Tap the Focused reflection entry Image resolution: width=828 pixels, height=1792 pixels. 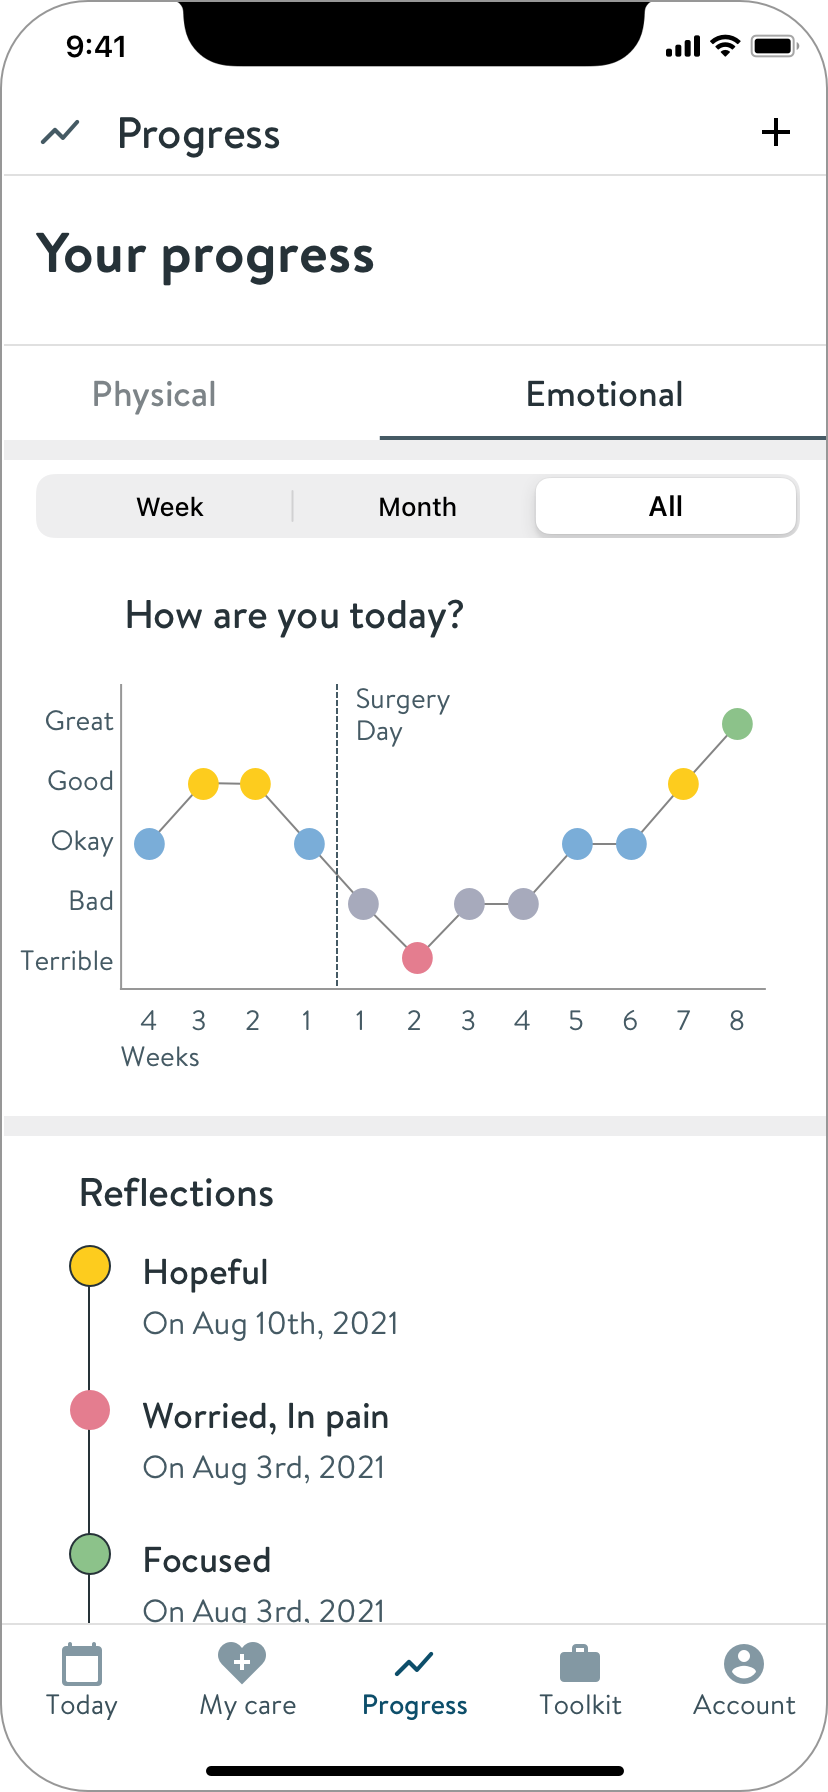[x=207, y=1561]
